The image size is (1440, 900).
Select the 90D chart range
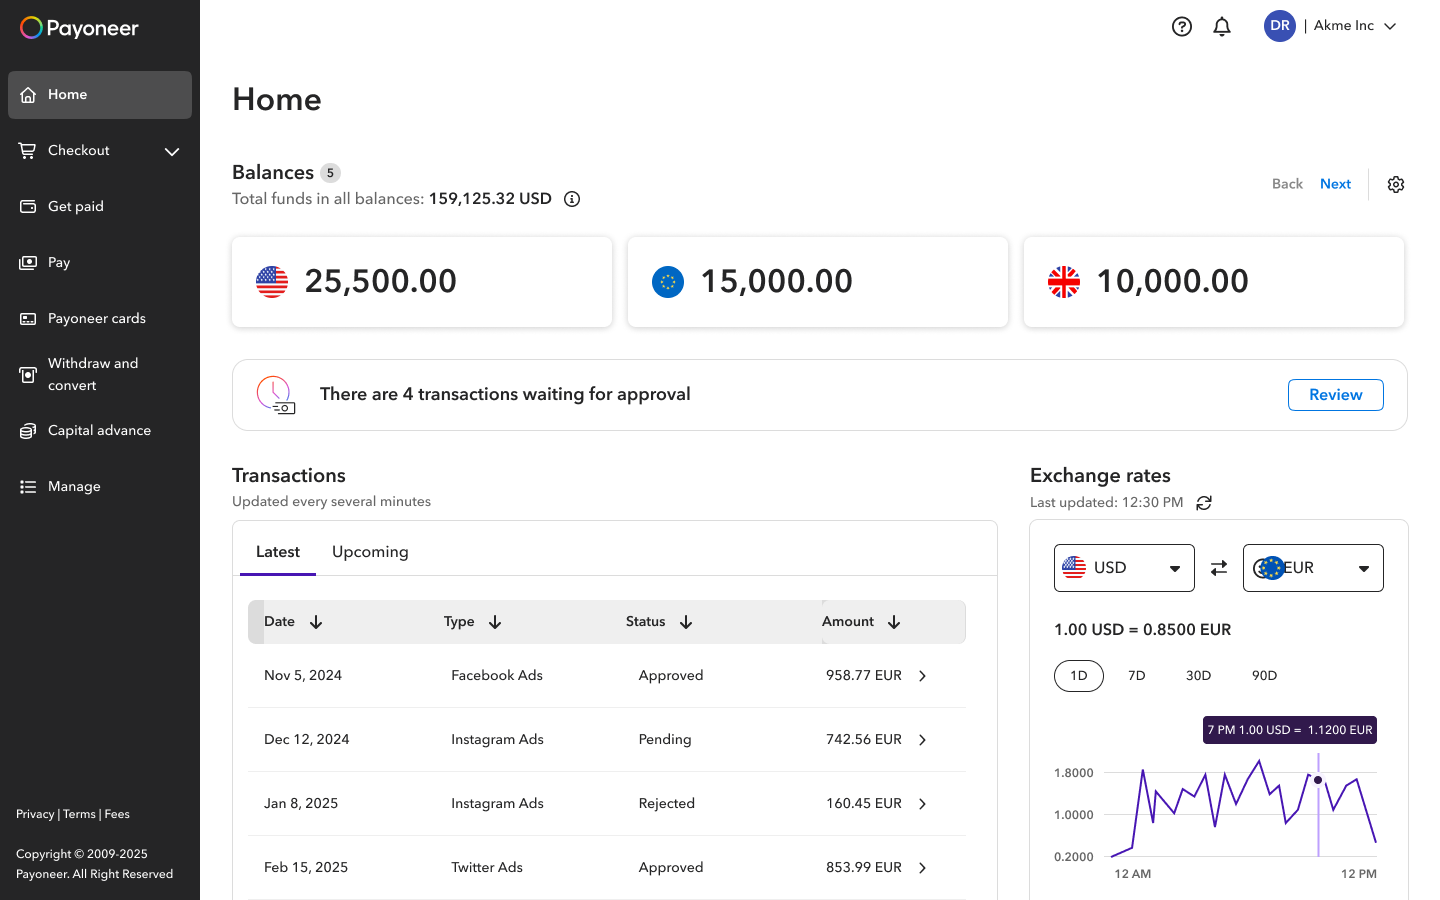1264,676
